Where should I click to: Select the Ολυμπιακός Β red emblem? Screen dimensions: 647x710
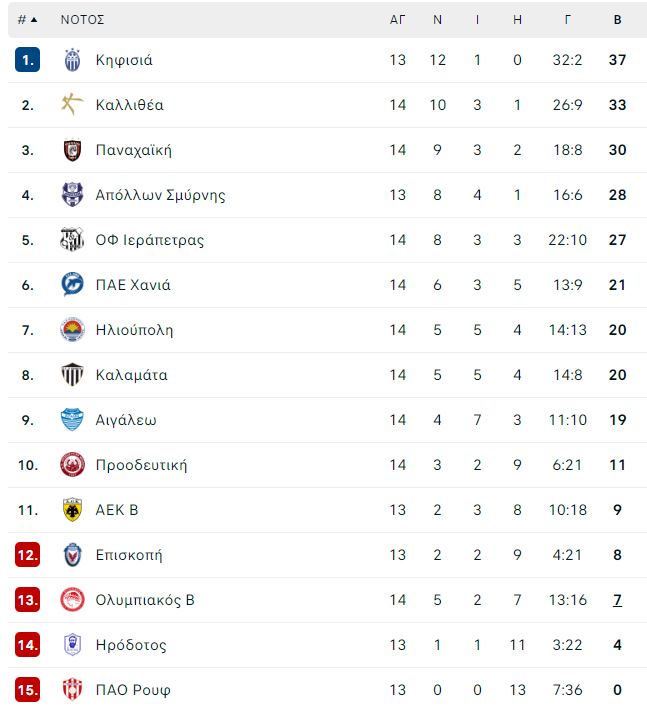click(x=72, y=600)
